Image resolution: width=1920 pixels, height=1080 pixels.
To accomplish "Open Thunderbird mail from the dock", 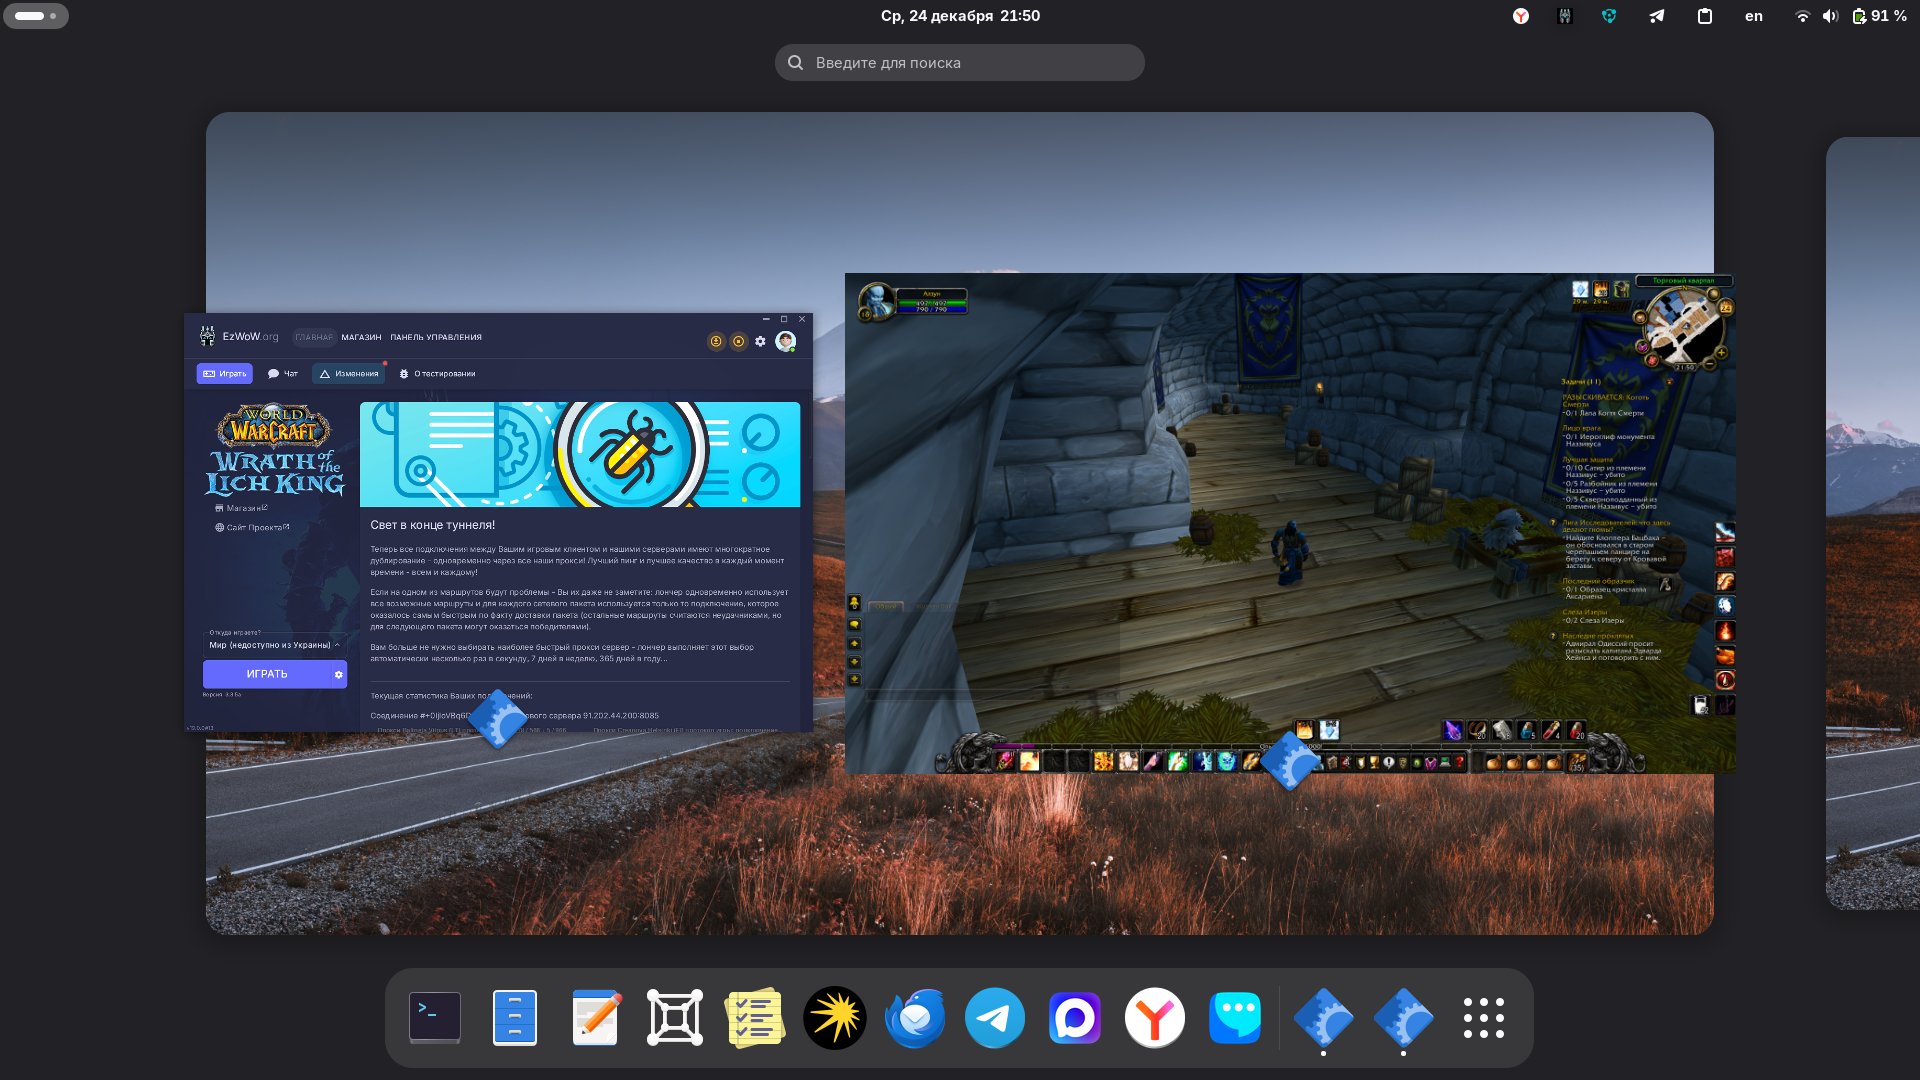I will 914,1018.
